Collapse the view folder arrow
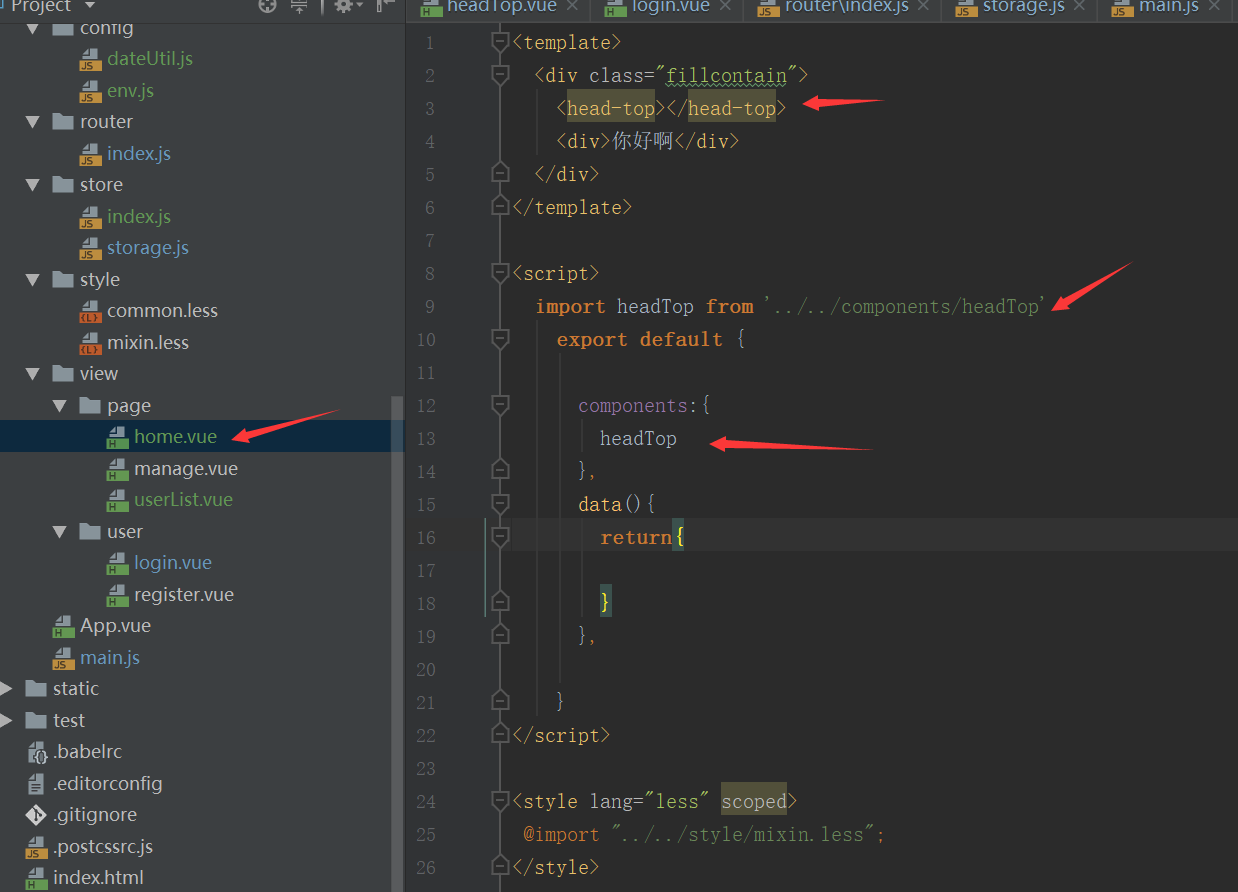 coord(33,374)
